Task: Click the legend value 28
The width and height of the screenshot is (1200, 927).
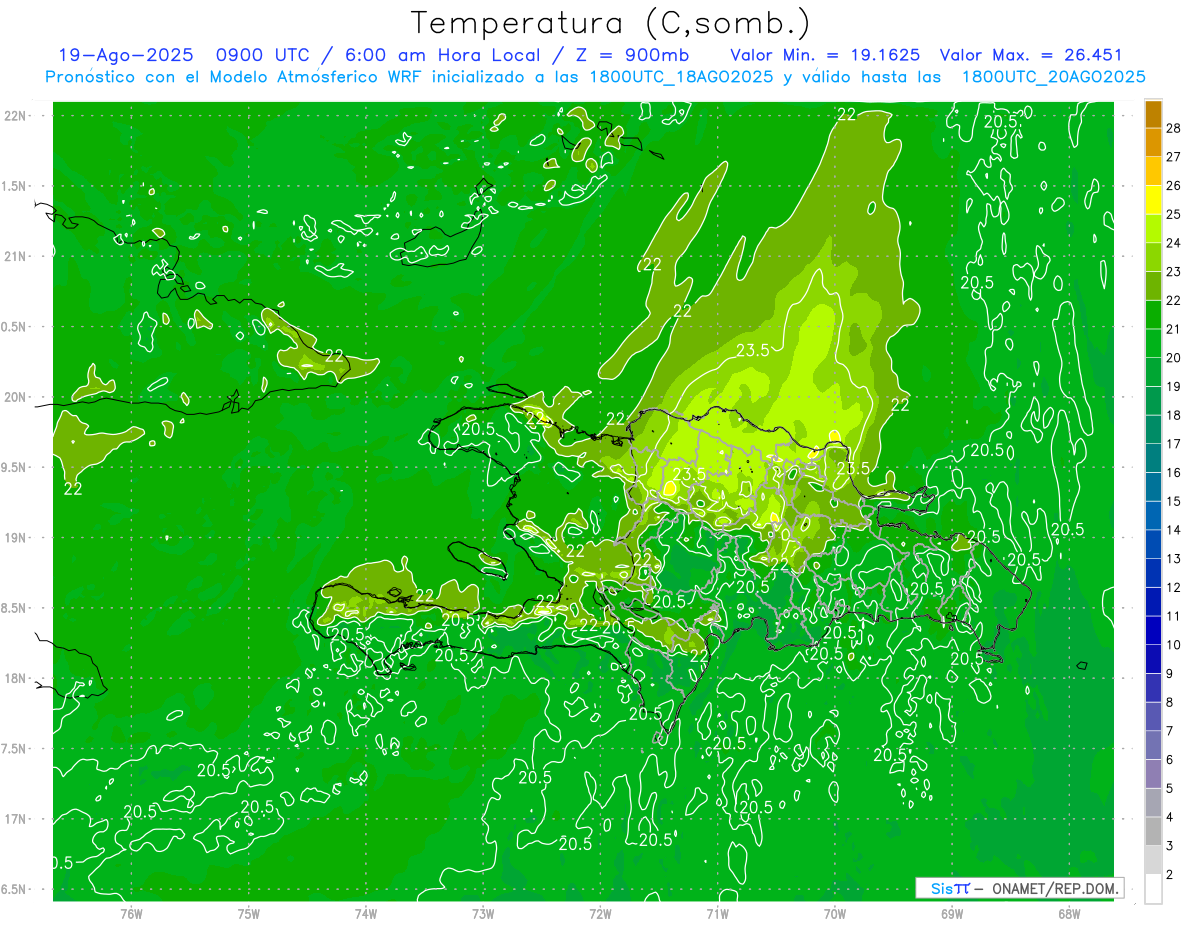Action: click(1173, 127)
